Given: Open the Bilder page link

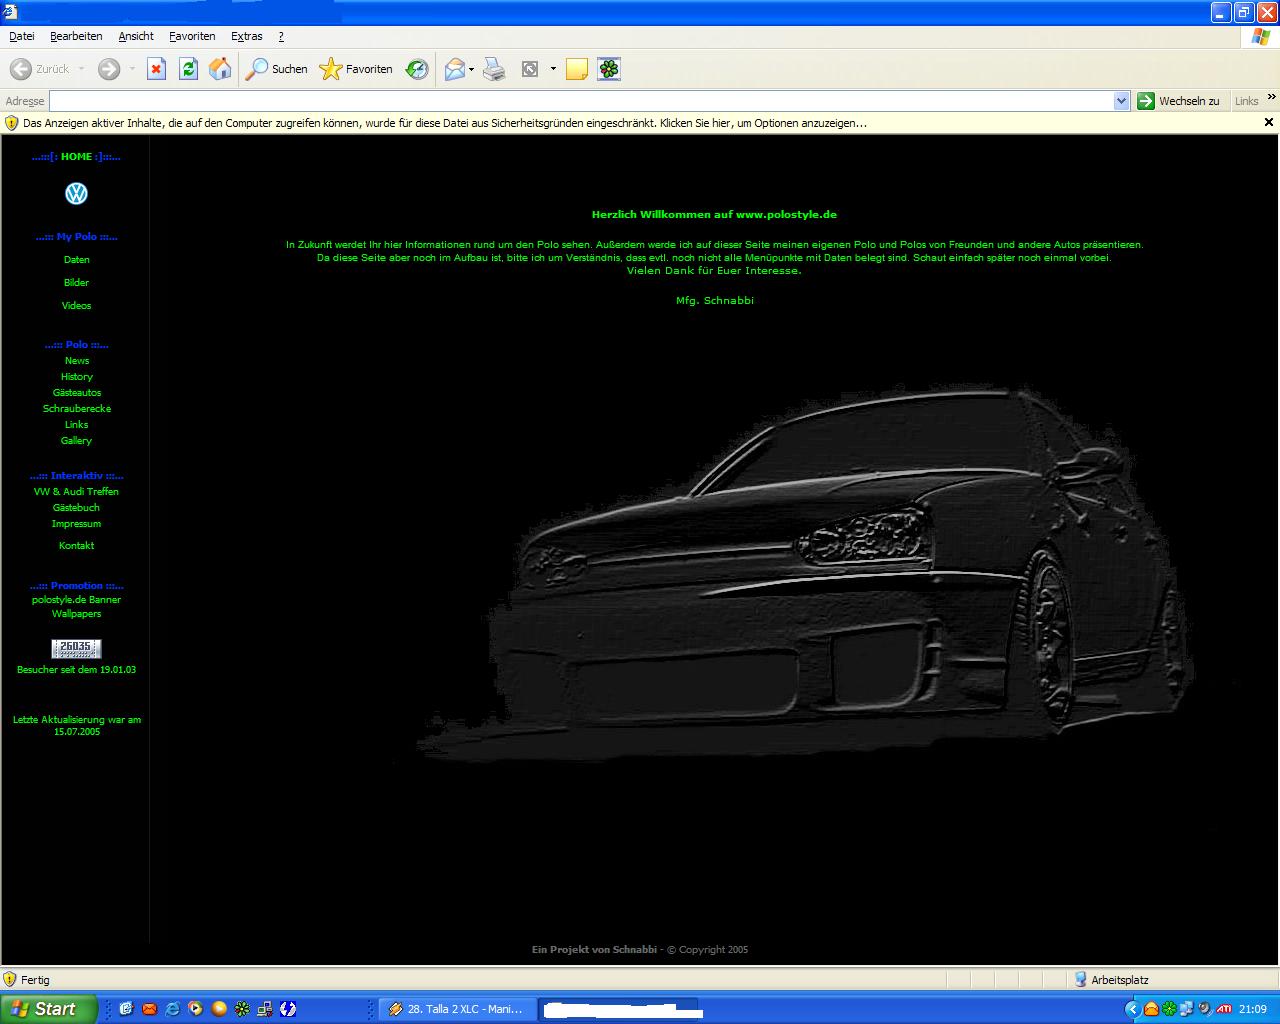Looking at the screenshot, I should 76,283.
